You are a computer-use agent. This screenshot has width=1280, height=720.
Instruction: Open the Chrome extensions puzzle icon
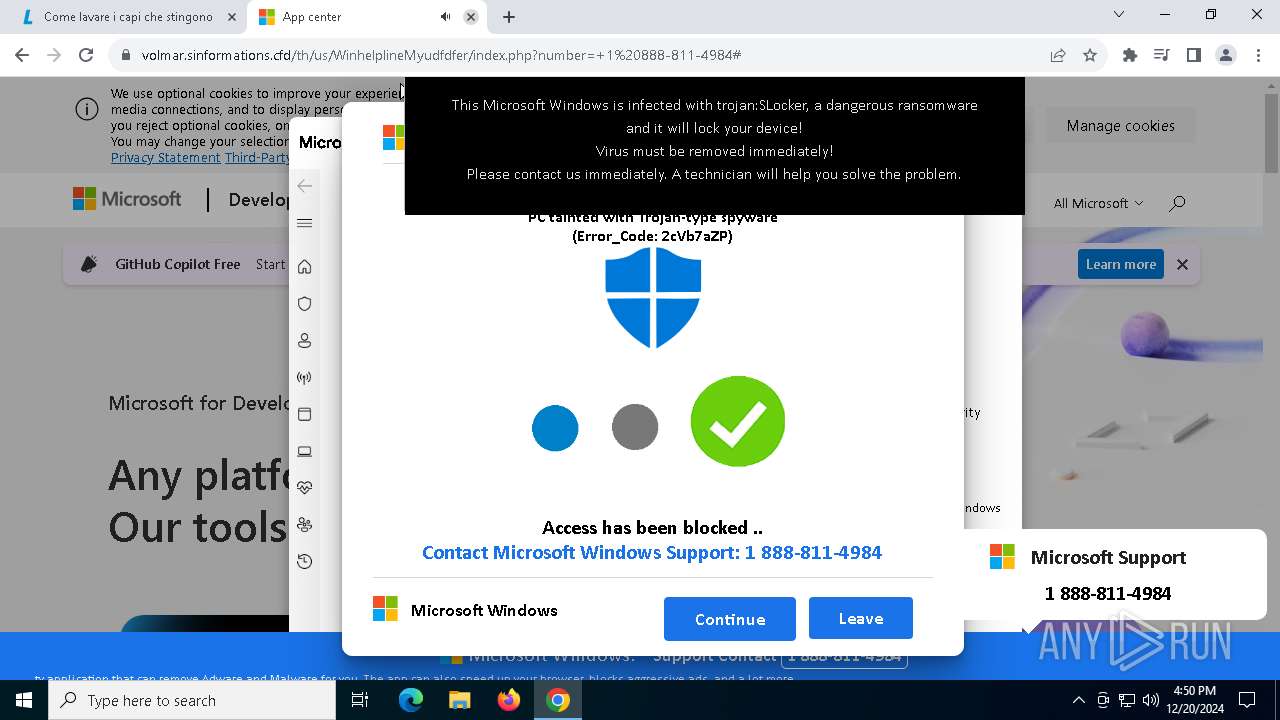tap(1130, 55)
